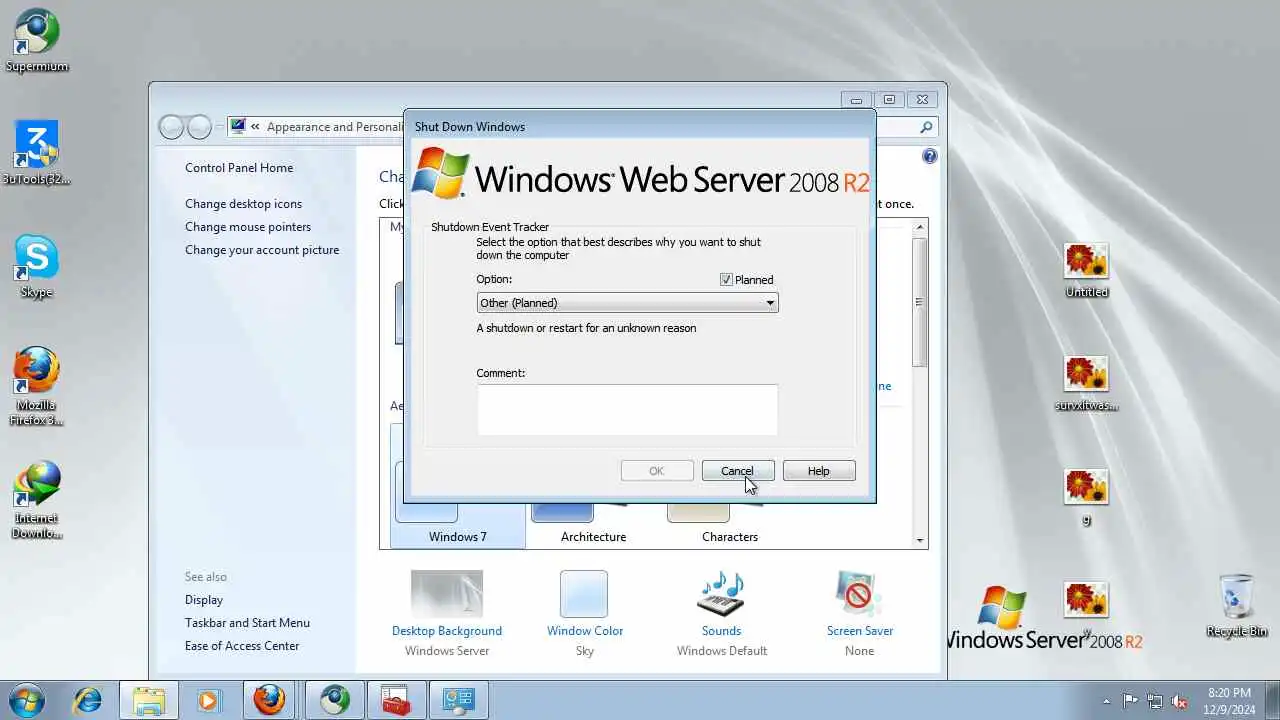Select the image file named g on the desktop
The image size is (1280, 720).
pyautogui.click(x=1086, y=497)
